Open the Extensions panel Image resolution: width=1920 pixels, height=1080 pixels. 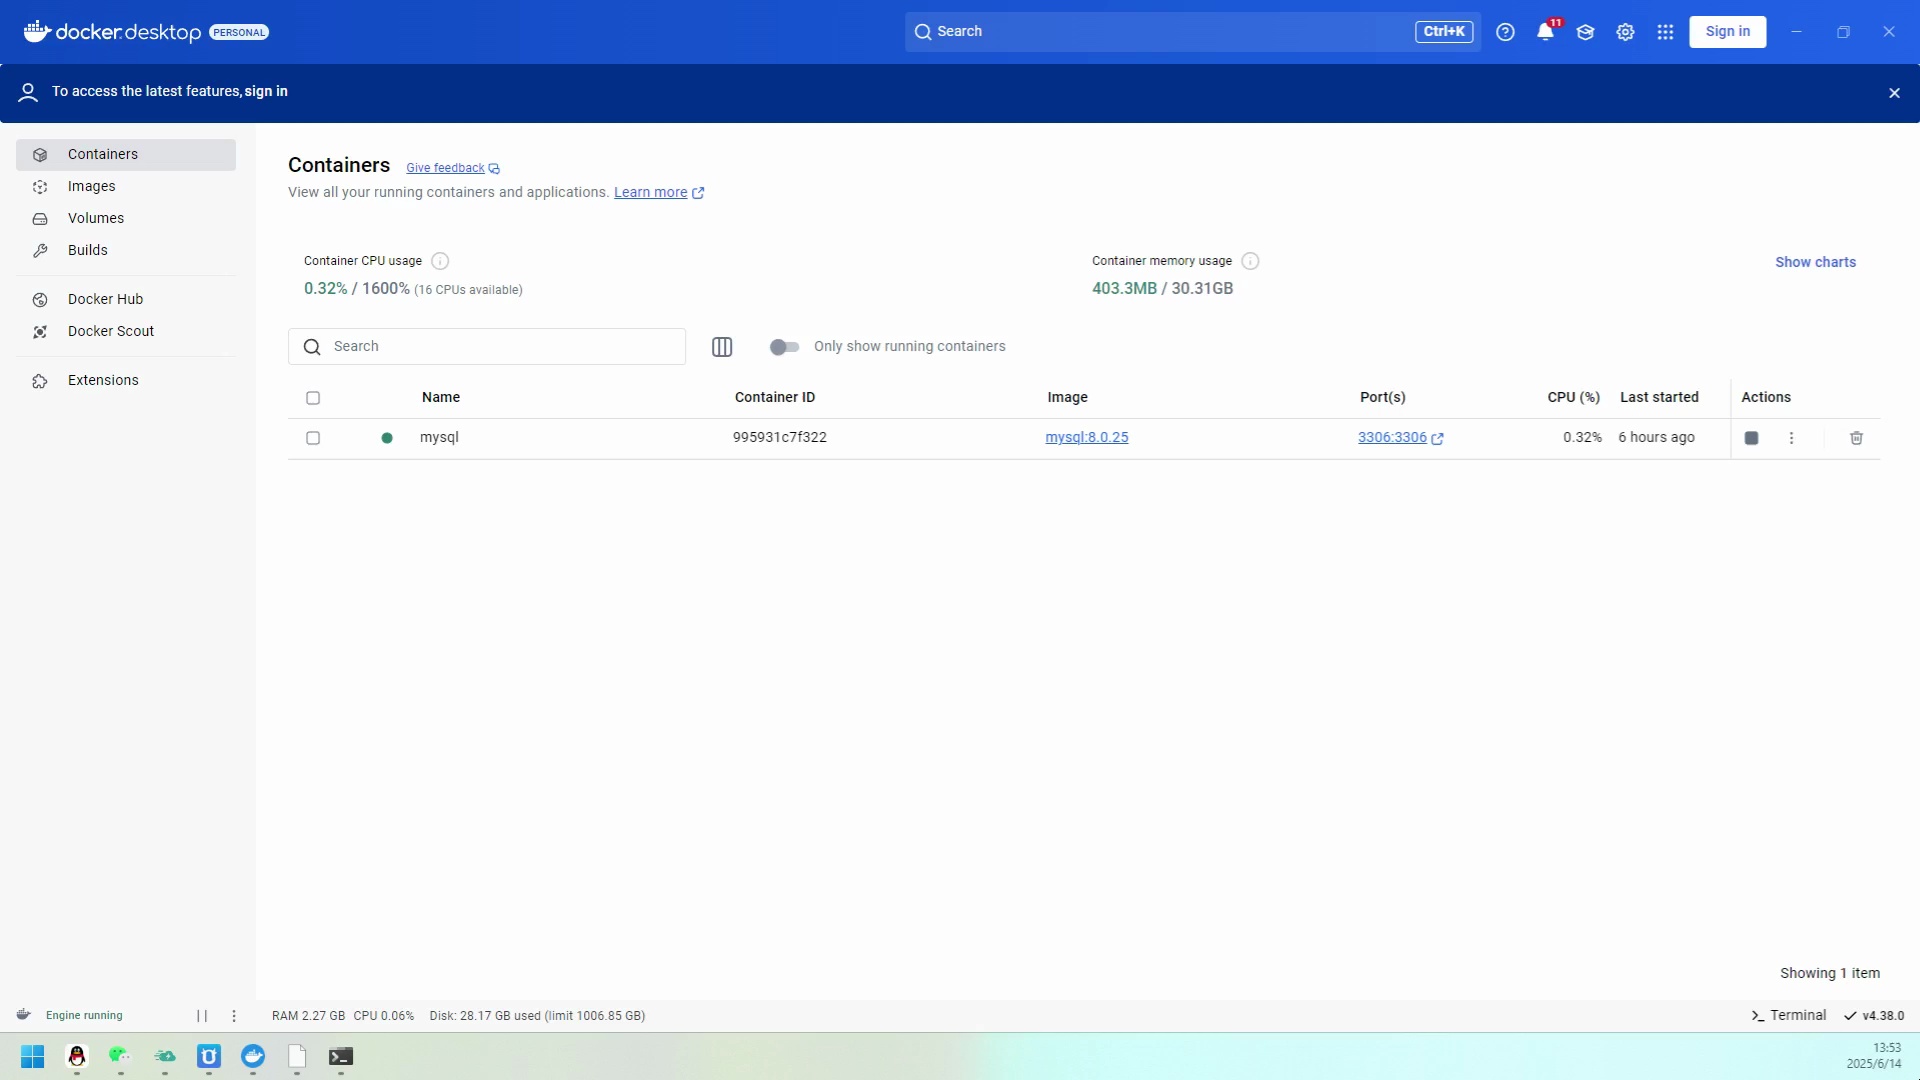[103, 380]
